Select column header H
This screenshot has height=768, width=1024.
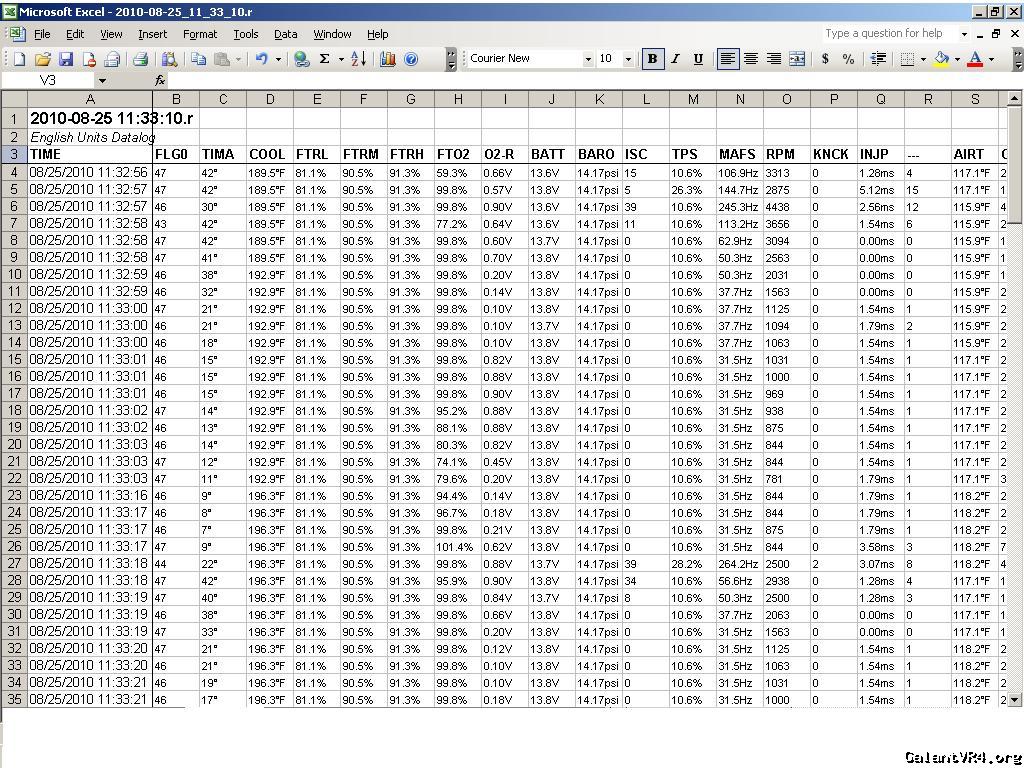[458, 99]
